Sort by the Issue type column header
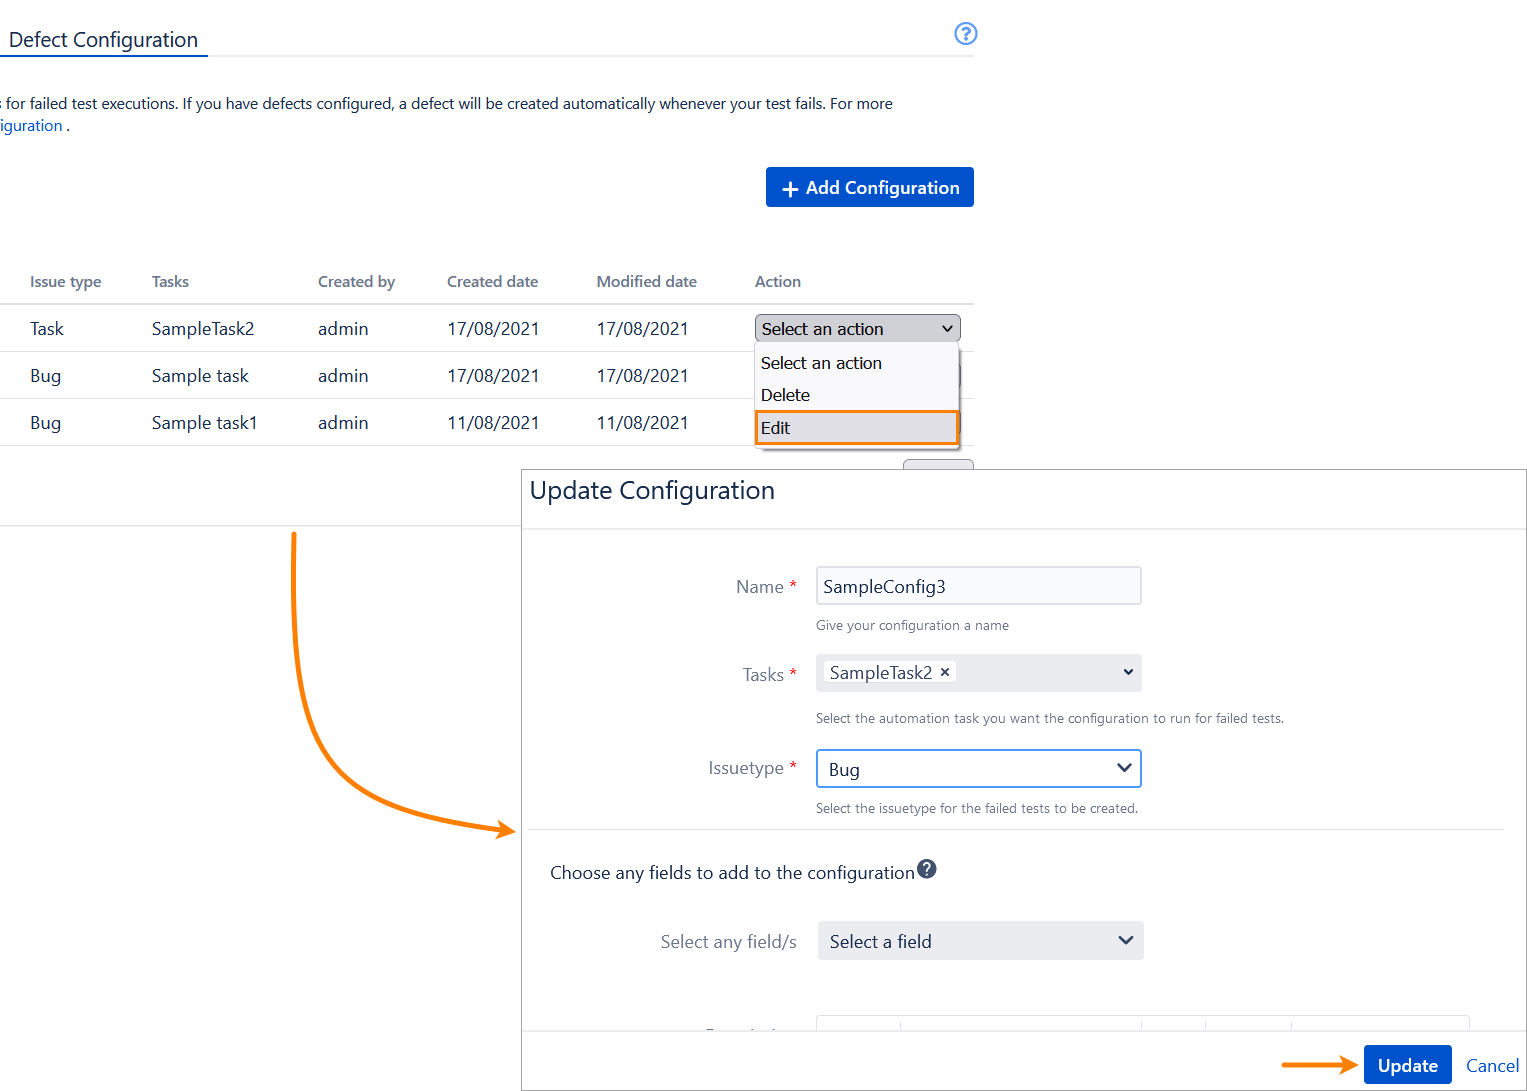The height and width of the screenshot is (1091, 1527). pyautogui.click(x=65, y=282)
